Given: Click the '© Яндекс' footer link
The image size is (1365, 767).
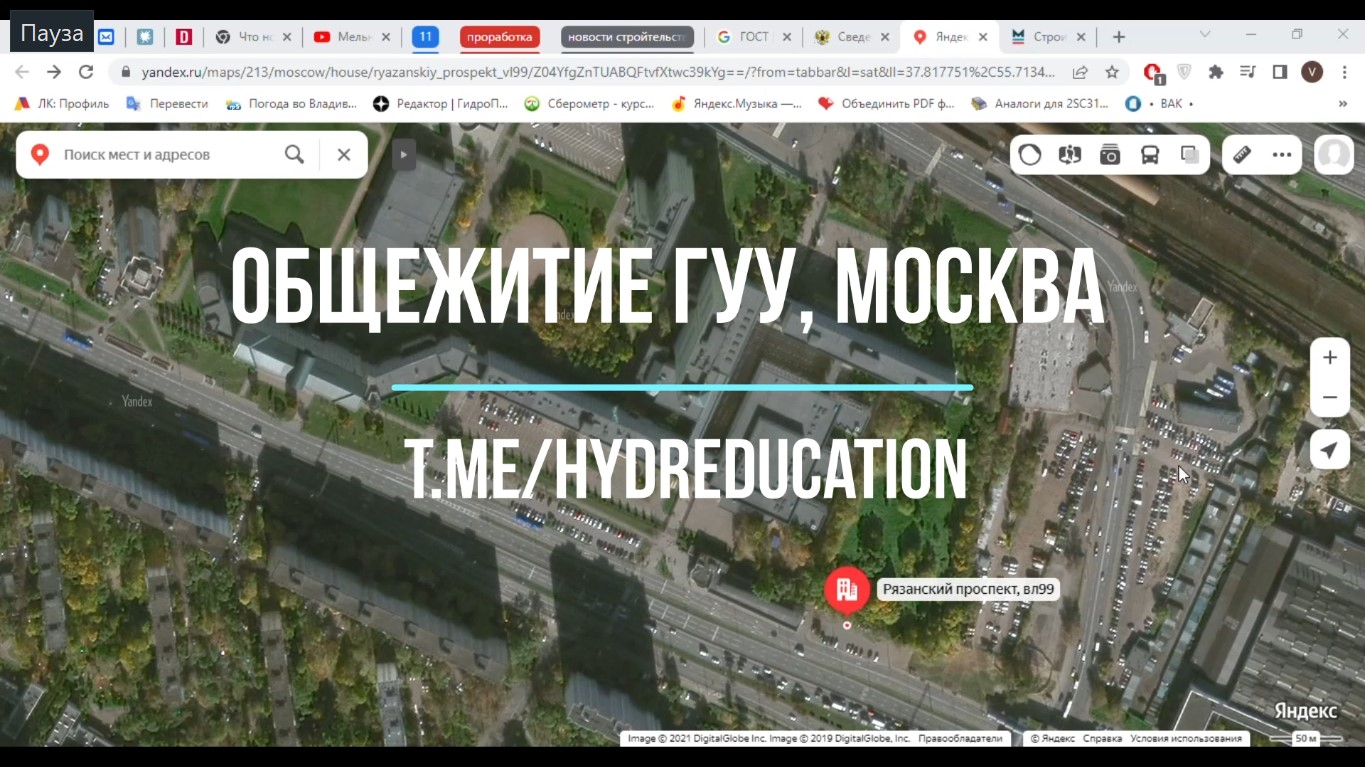Looking at the screenshot, I should coord(1053,739).
